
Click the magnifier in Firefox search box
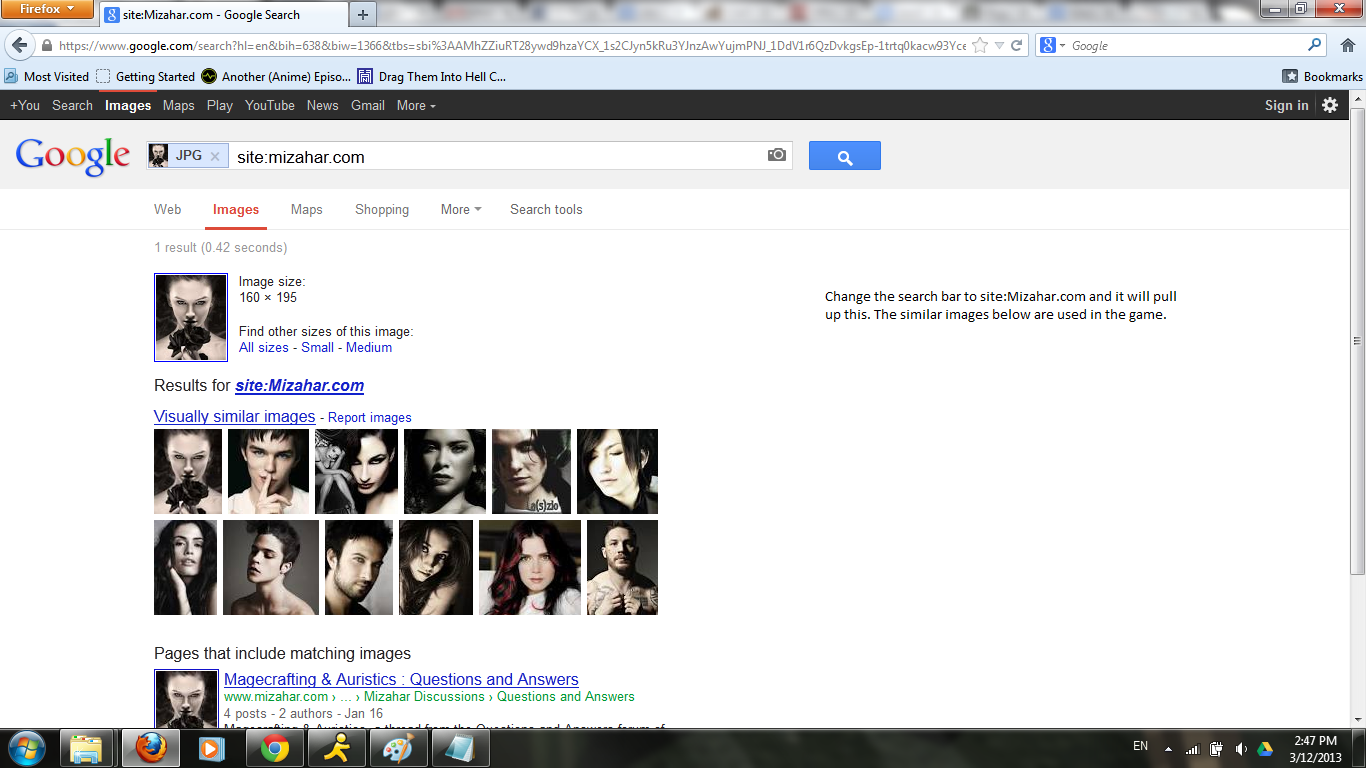(1315, 45)
